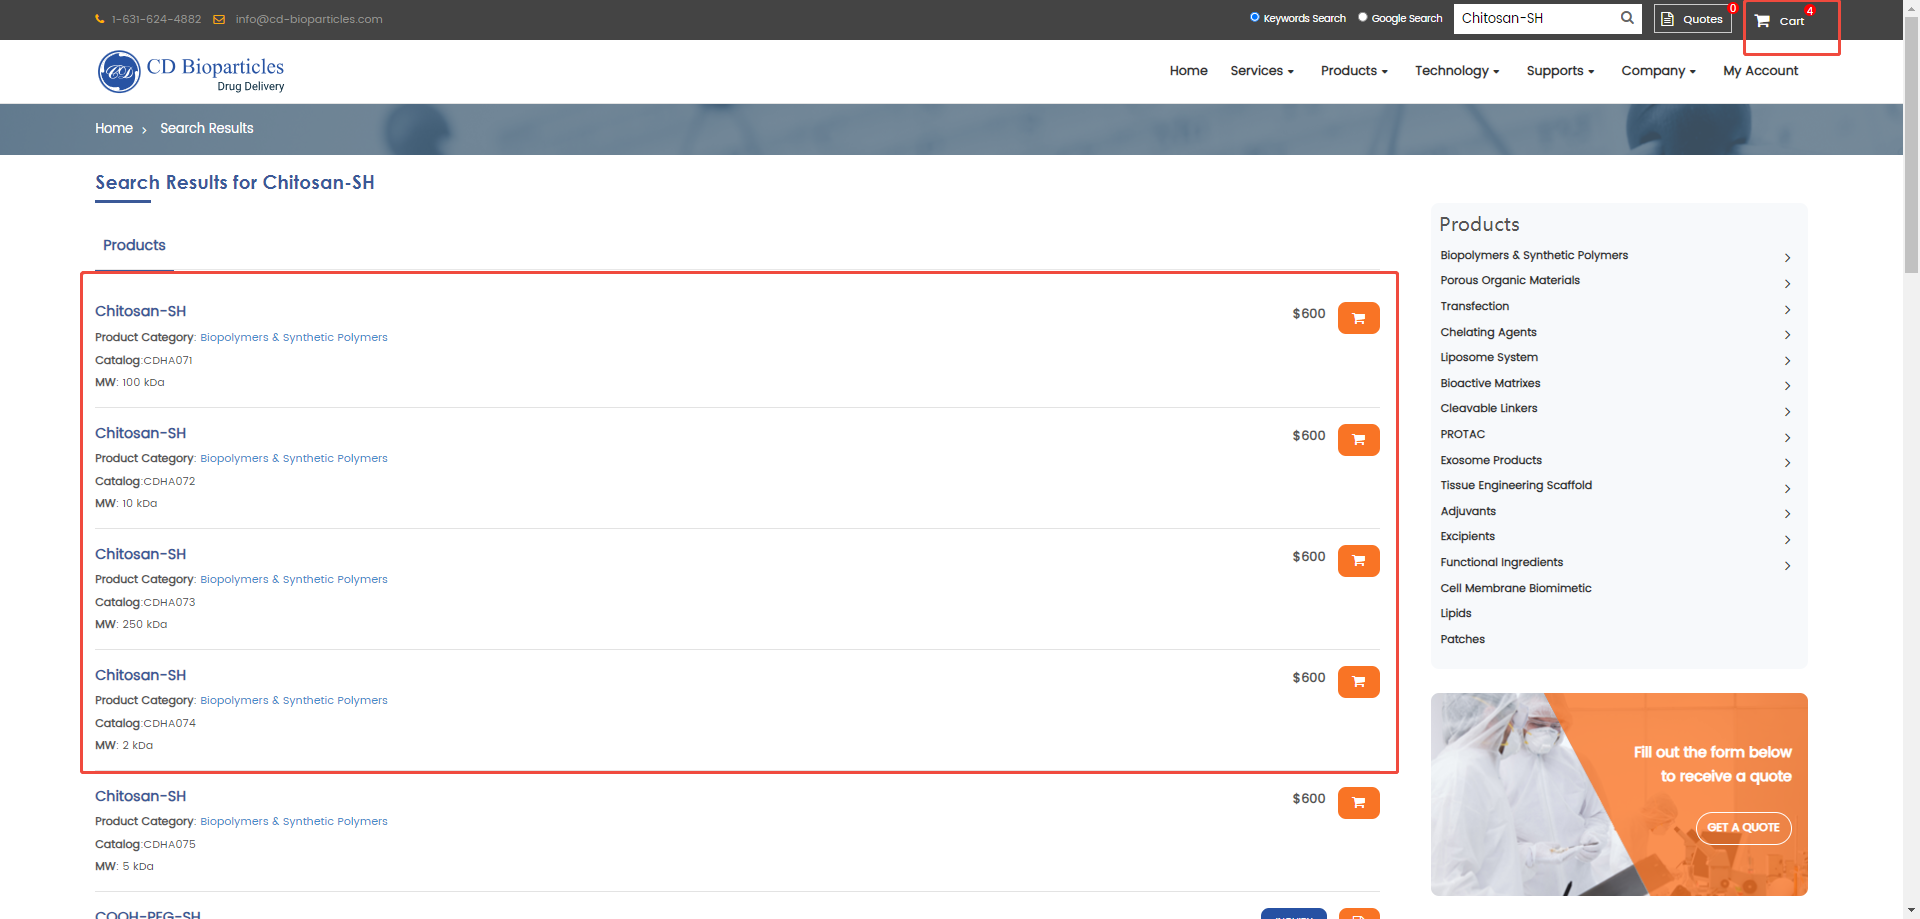The height and width of the screenshot is (919, 1920).
Task: Open Cell Membrane Biomimetic category
Action: click(x=1516, y=588)
